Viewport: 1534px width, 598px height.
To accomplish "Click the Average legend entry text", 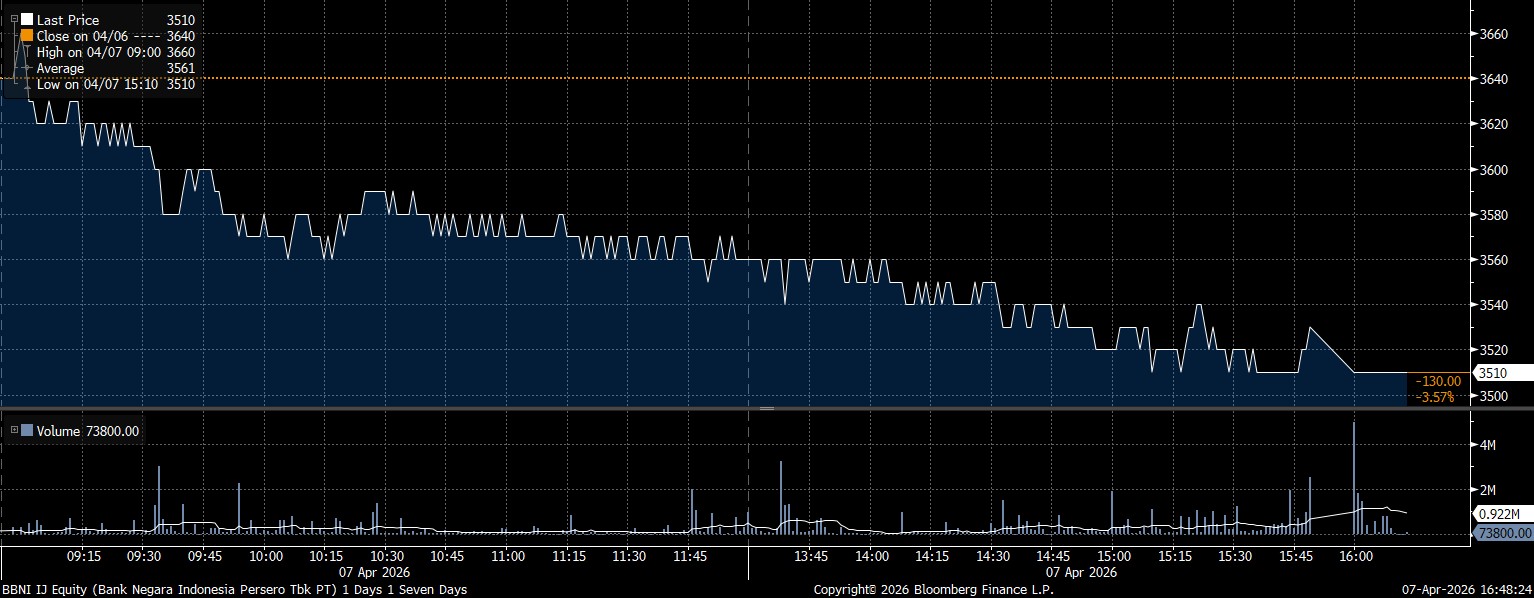I will click(60, 68).
